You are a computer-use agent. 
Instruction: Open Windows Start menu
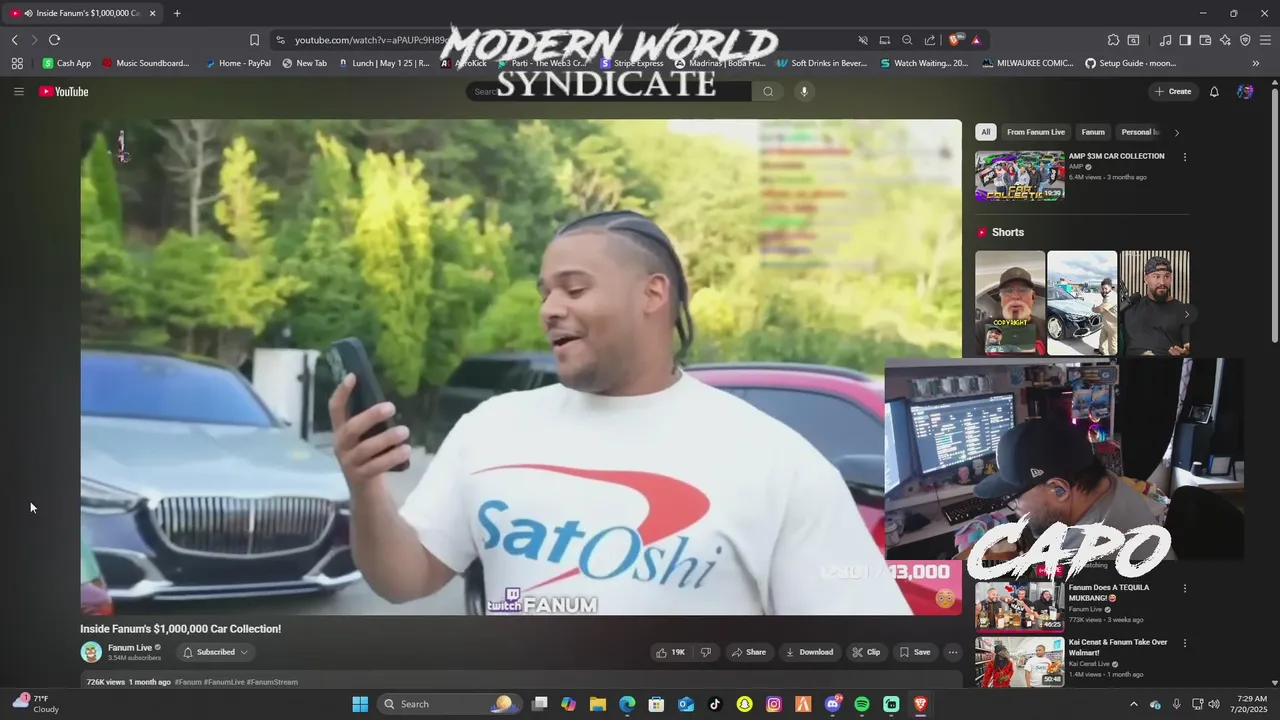coord(360,704)
